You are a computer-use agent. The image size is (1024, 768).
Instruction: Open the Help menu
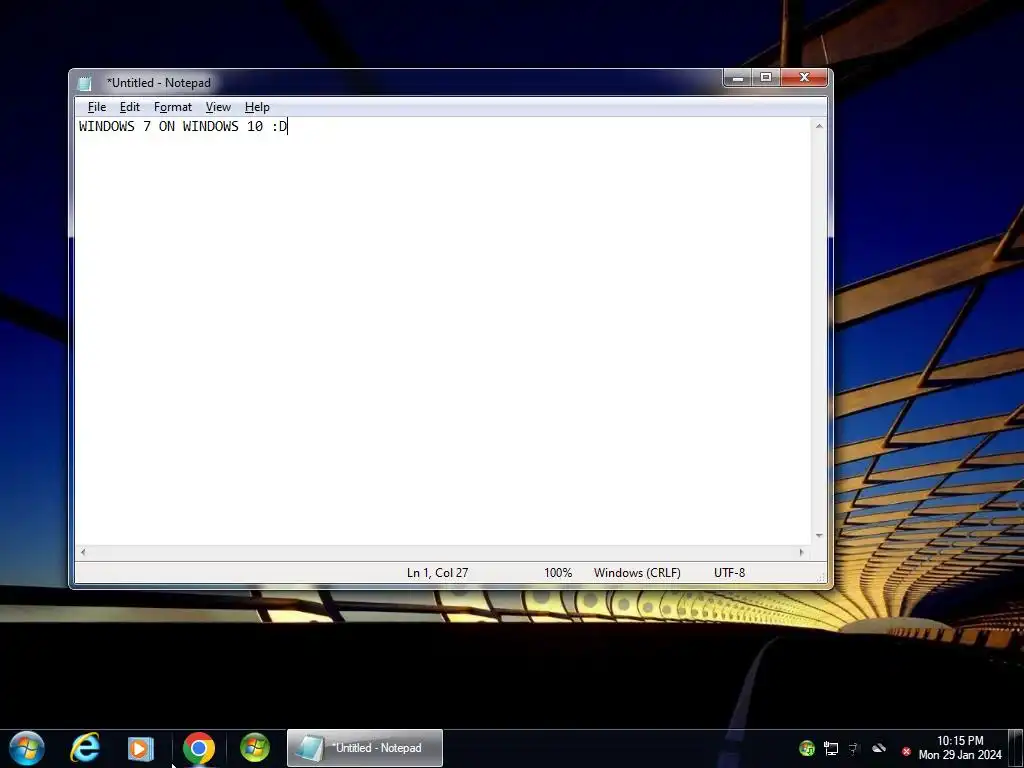pos(257,107)
